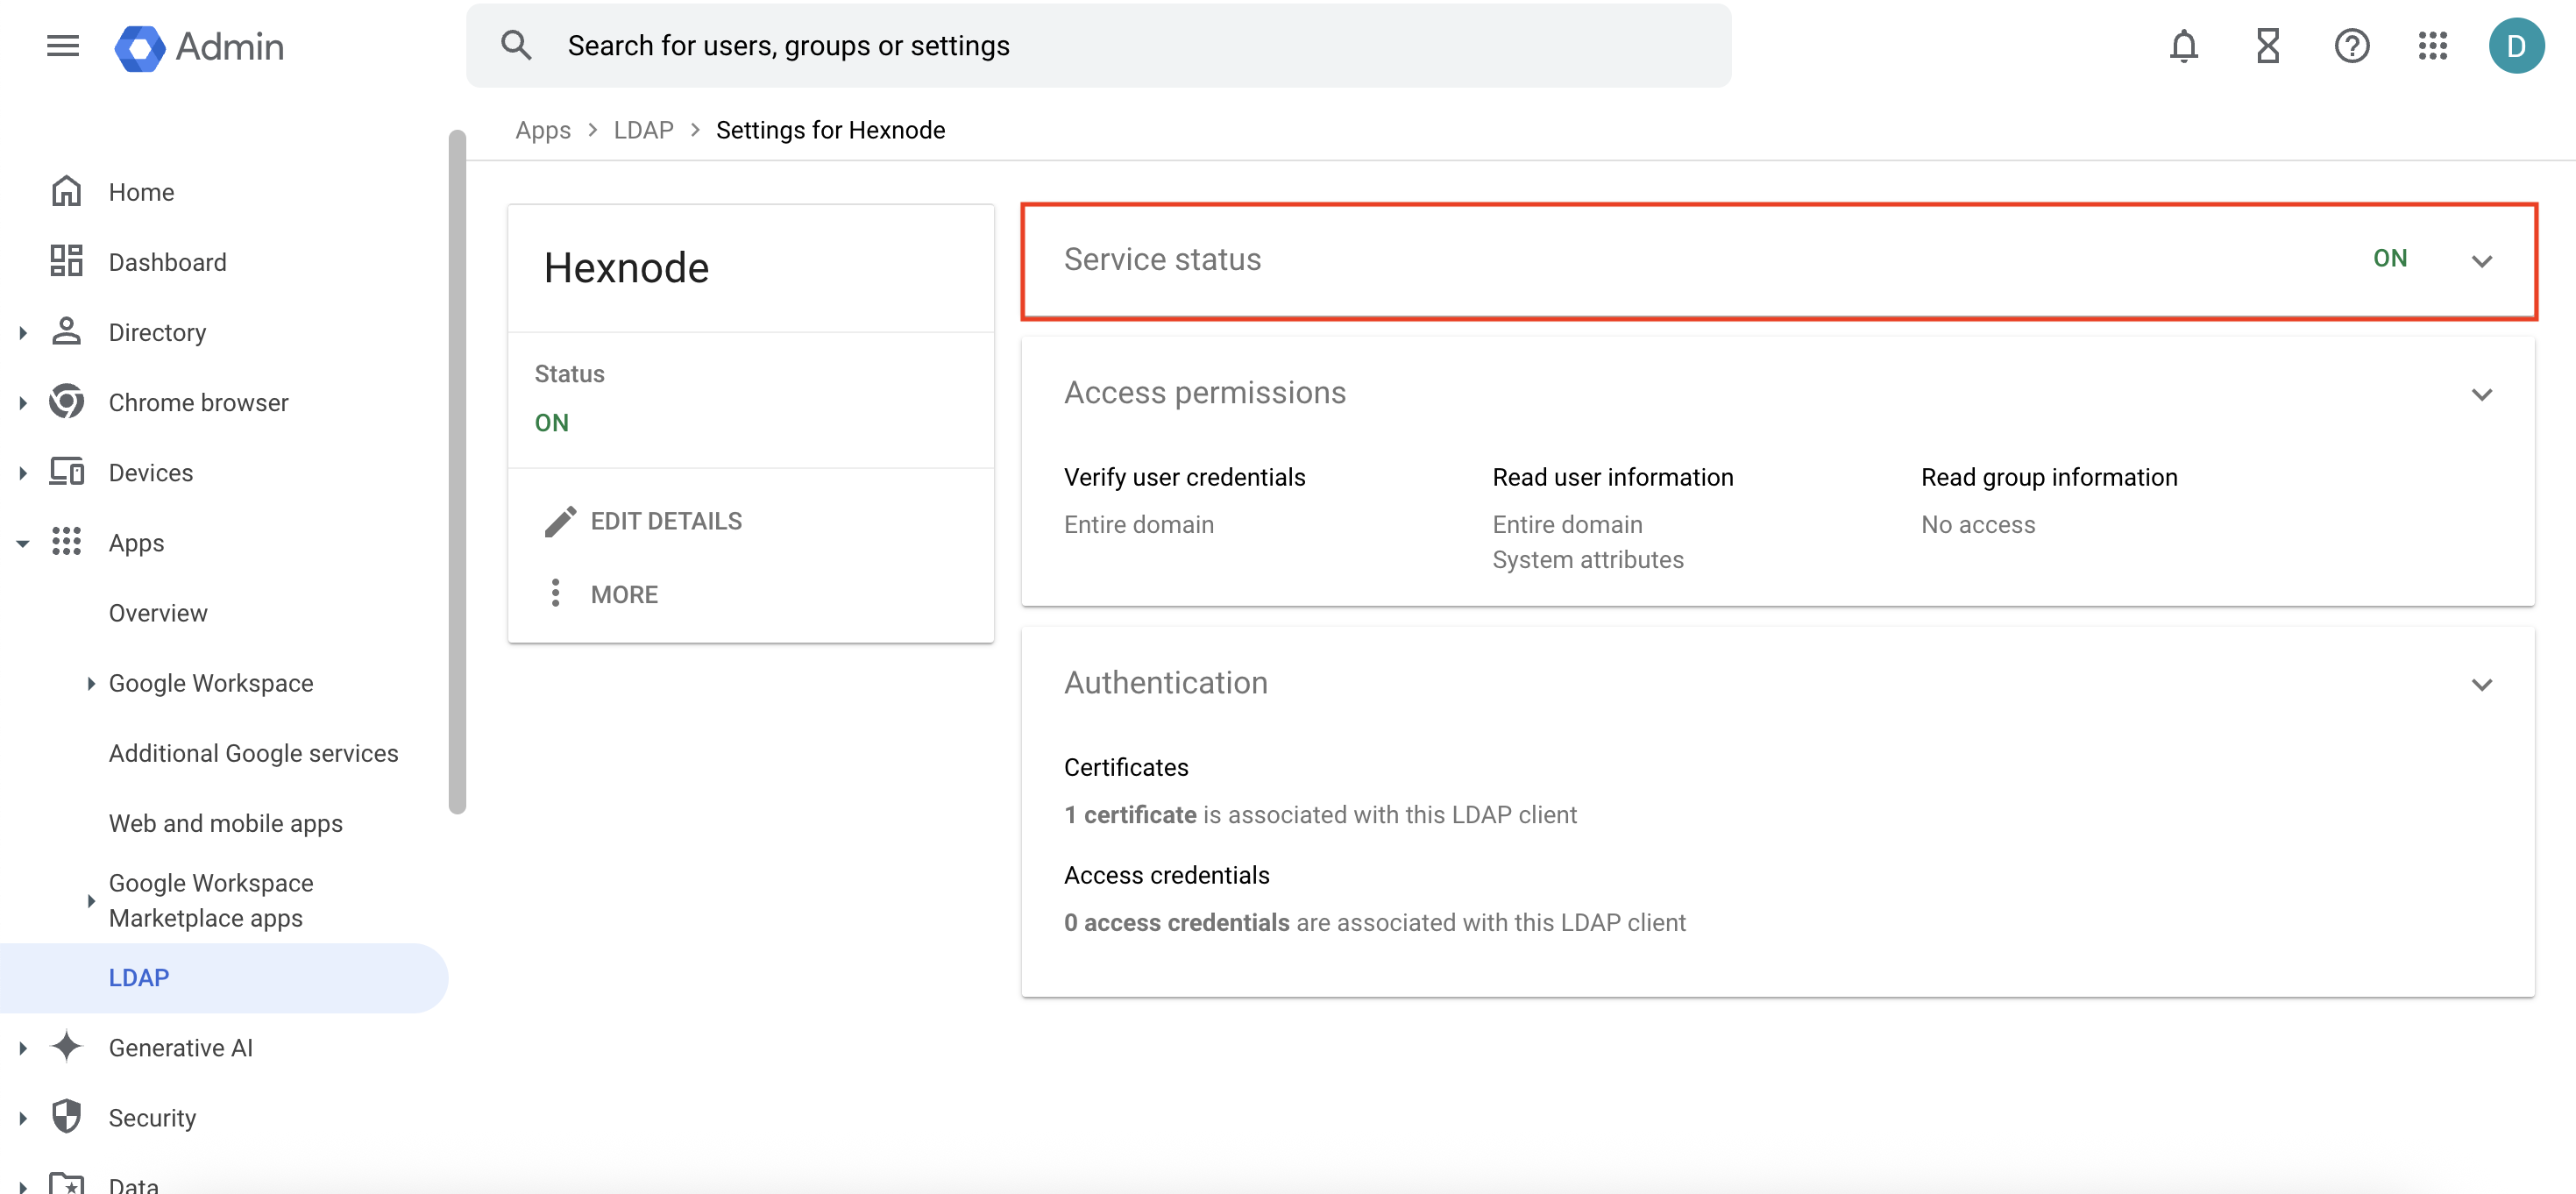
Task: Open the main hamburger menu
Action: coord(62,45)
